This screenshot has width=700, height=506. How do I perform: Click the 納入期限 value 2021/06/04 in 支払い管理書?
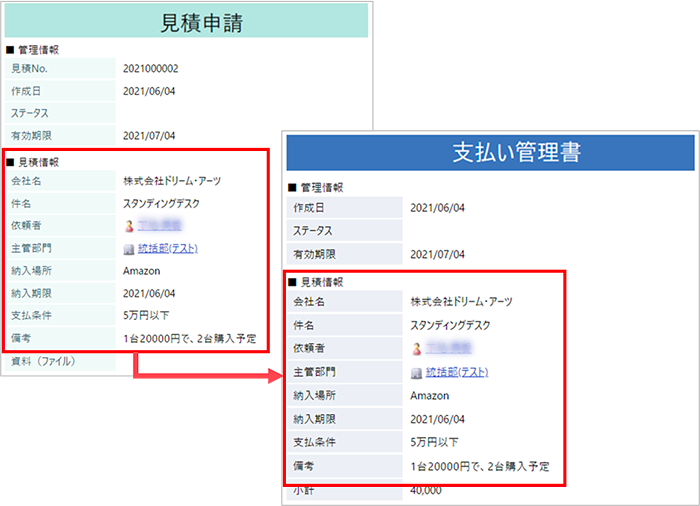coord(438,419)
